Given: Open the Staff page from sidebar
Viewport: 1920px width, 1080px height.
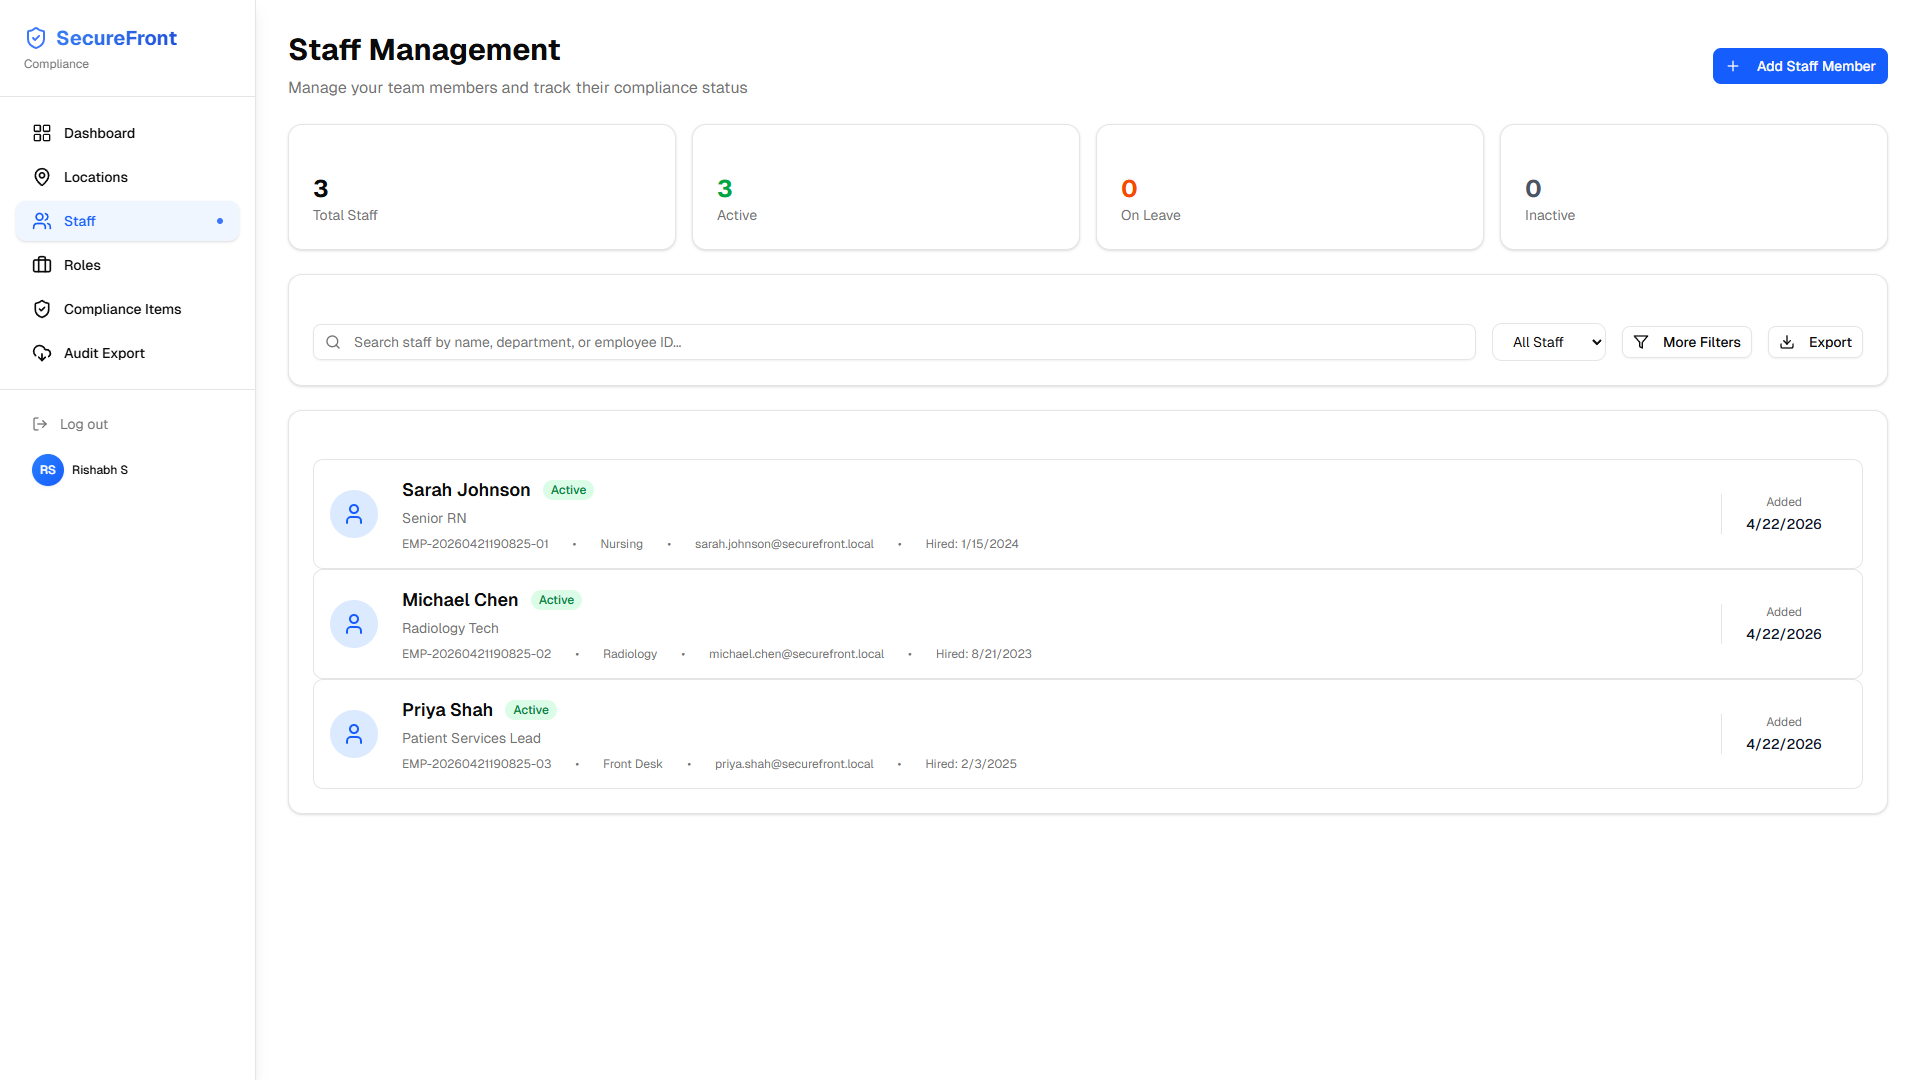Looking at the screenshot, I should click(80, 221).
